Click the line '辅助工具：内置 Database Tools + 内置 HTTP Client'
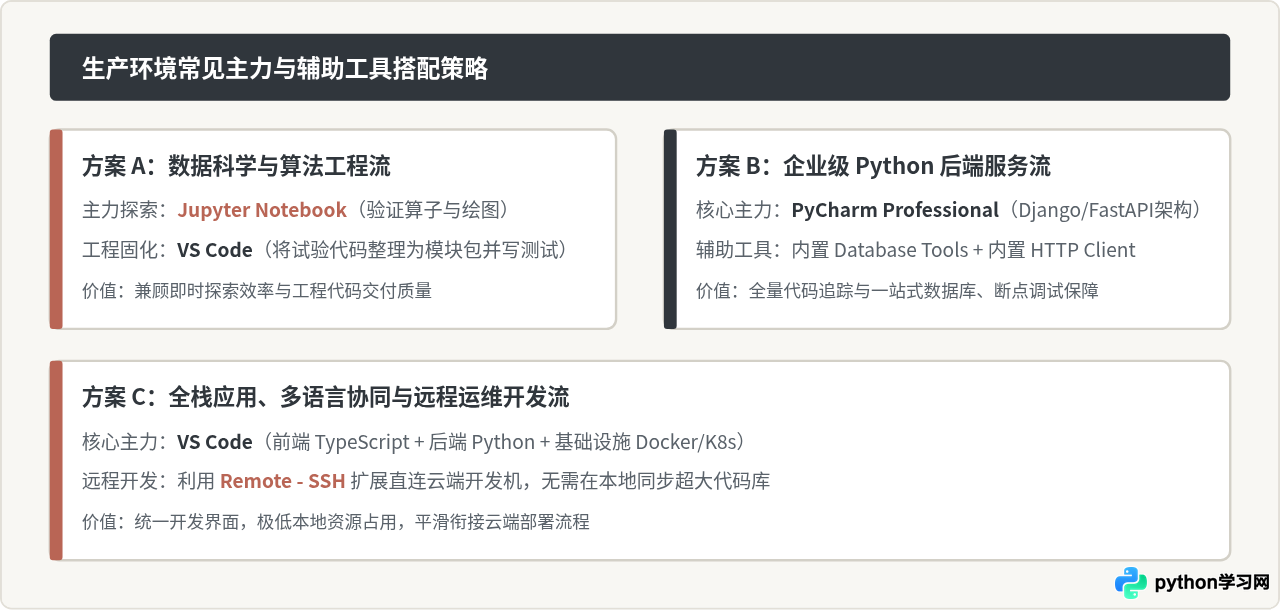This screenshot has height=610, width=1280. coord(916,250)
